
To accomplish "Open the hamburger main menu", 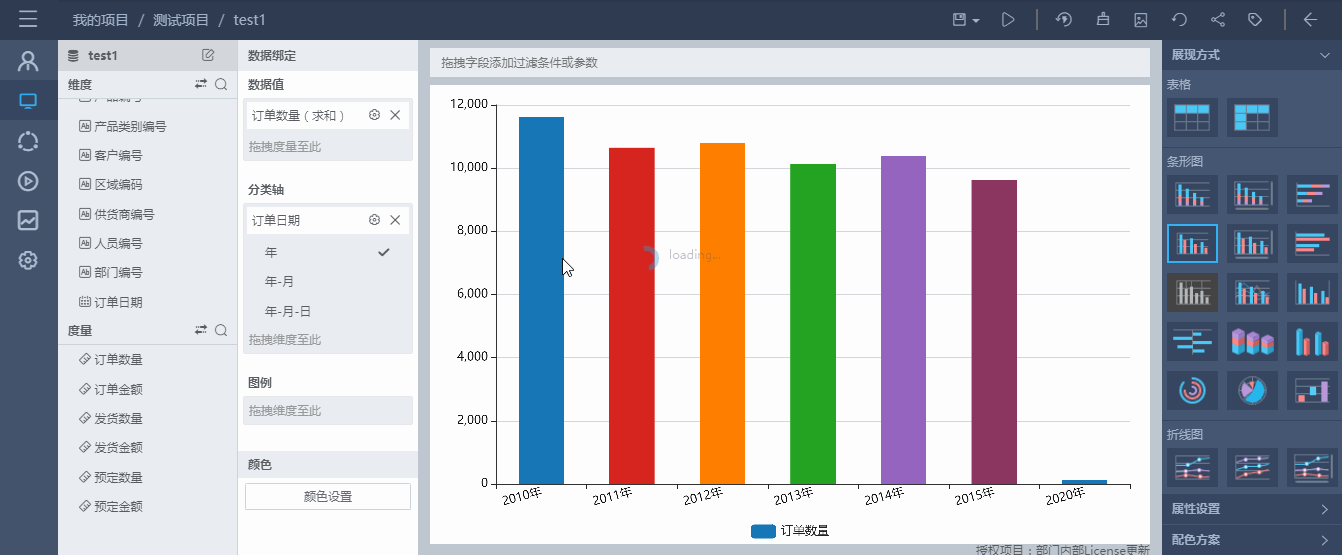I will (x=28, y=19).
